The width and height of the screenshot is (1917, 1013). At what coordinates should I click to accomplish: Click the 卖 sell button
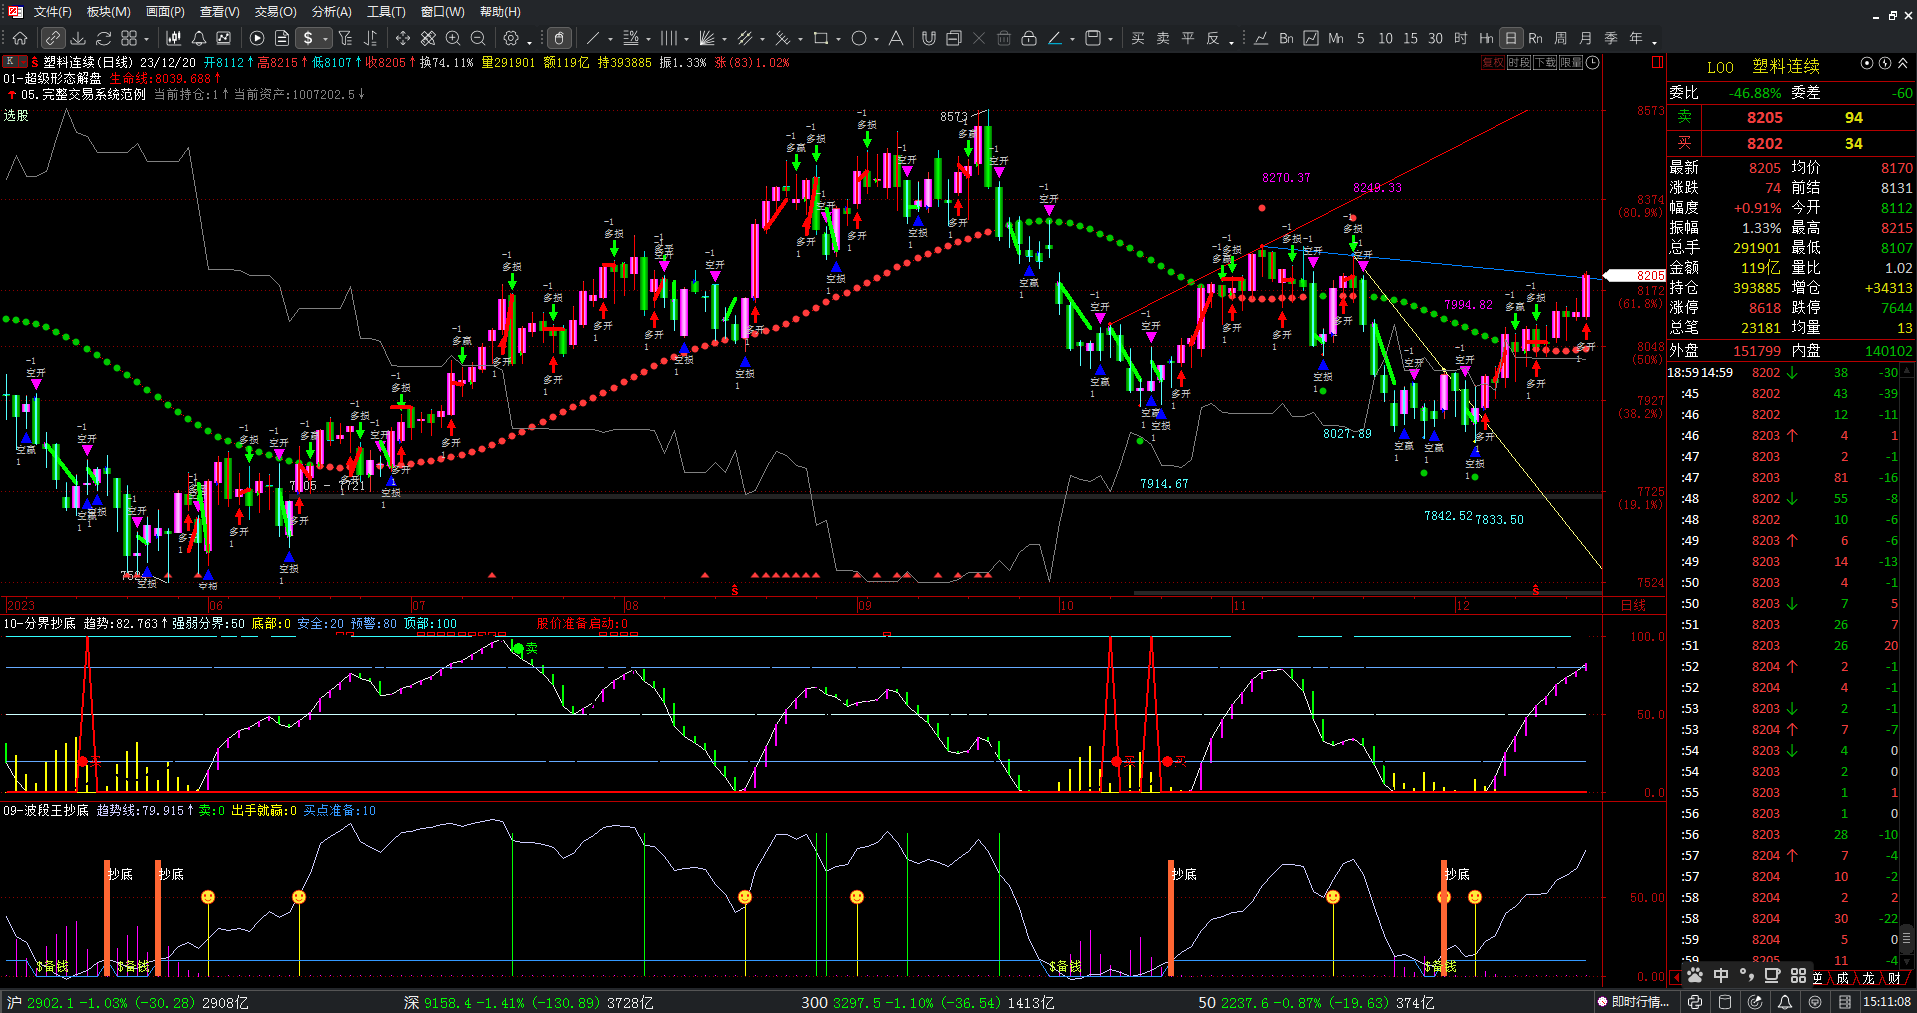click(1163, 38)
